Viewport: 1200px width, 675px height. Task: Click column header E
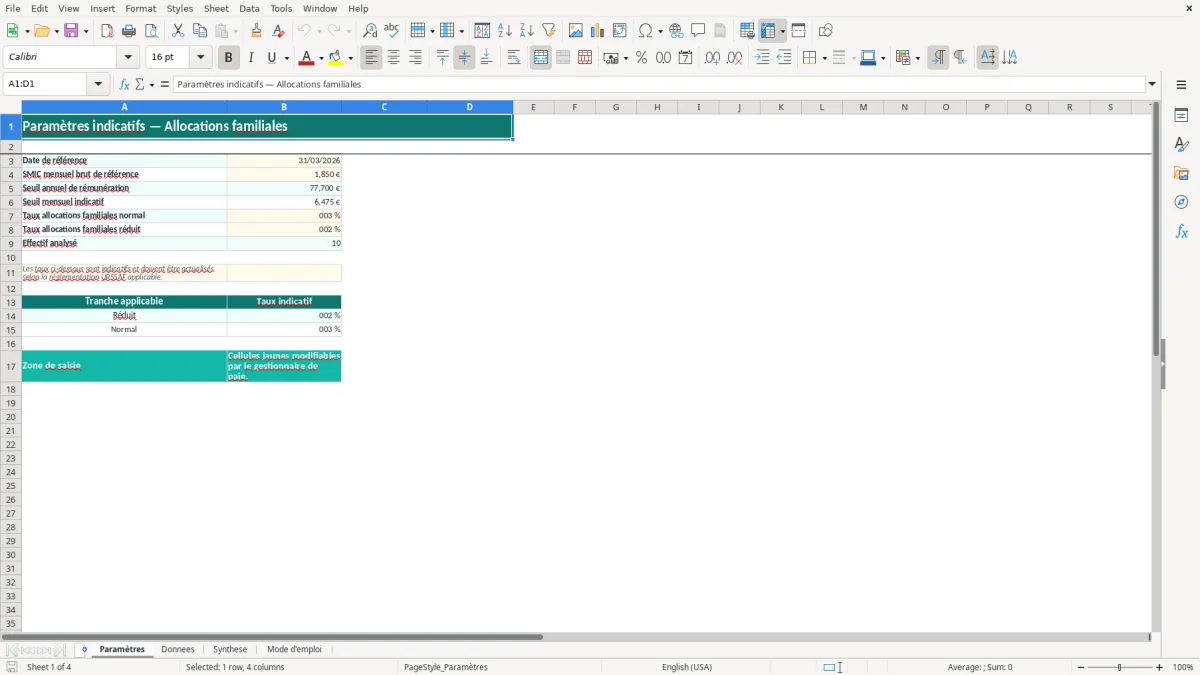tap(533, 107)
